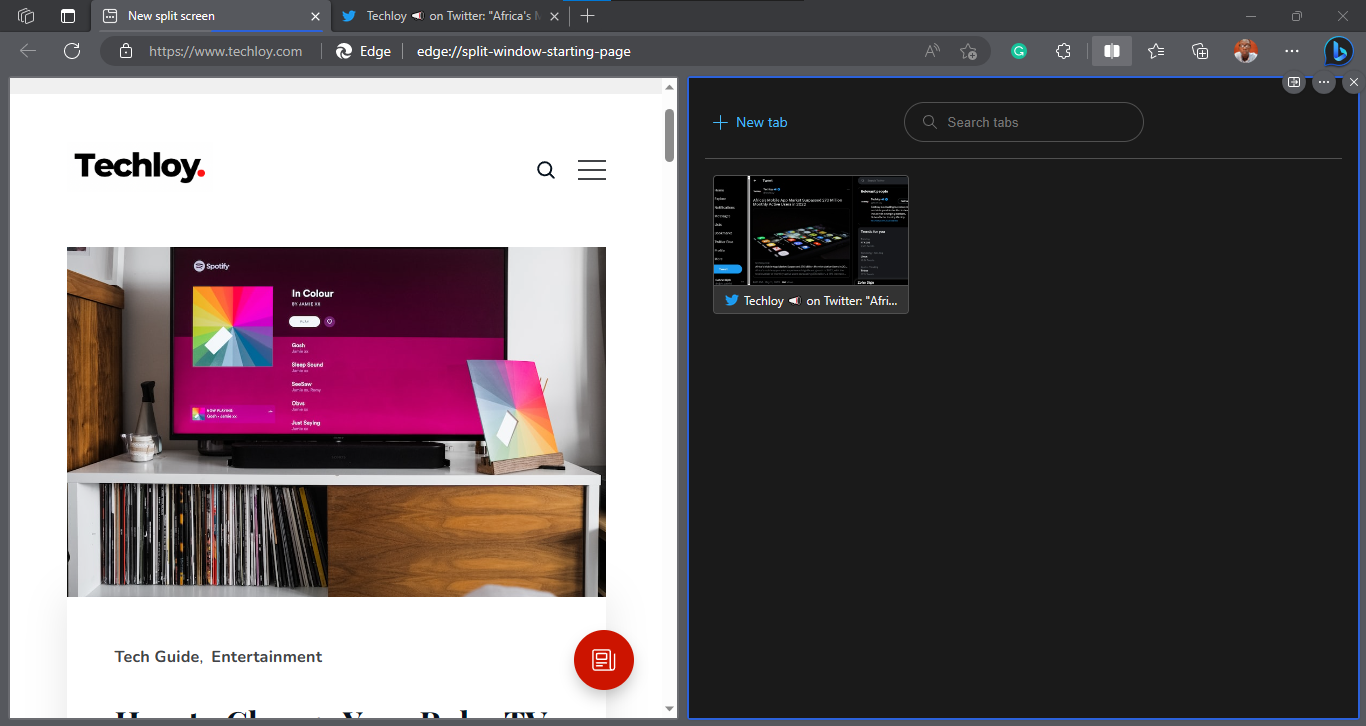
Task: Open the Entertainment category link
Action: [x=267, y=657]
